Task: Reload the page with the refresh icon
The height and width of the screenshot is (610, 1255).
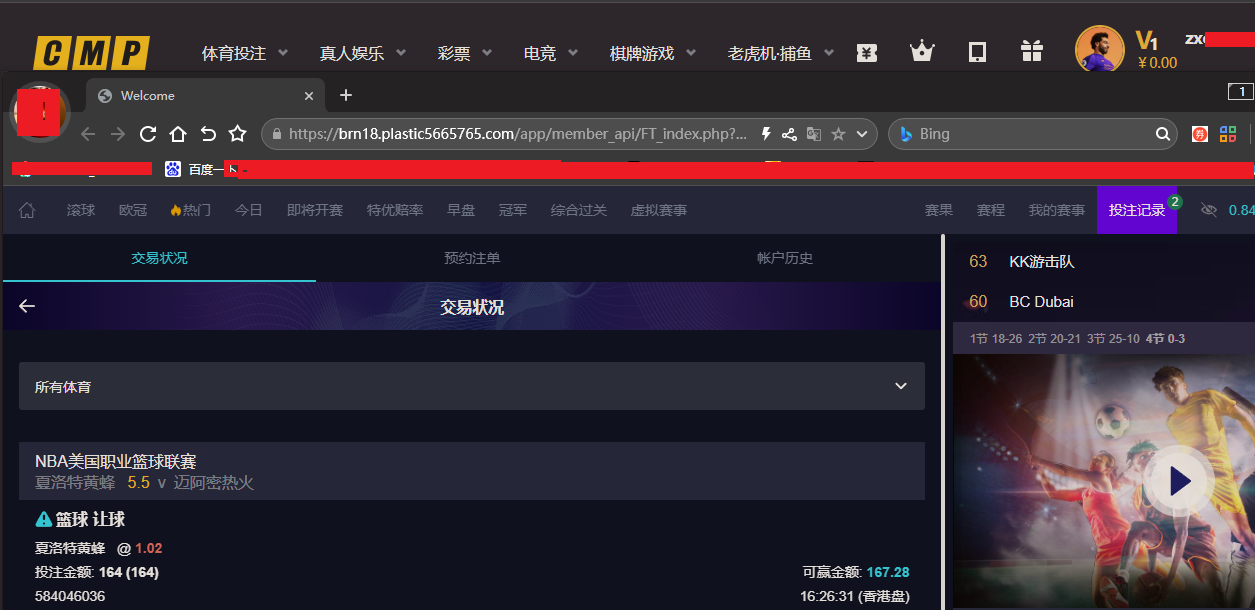Action: (x=147, y=133)
